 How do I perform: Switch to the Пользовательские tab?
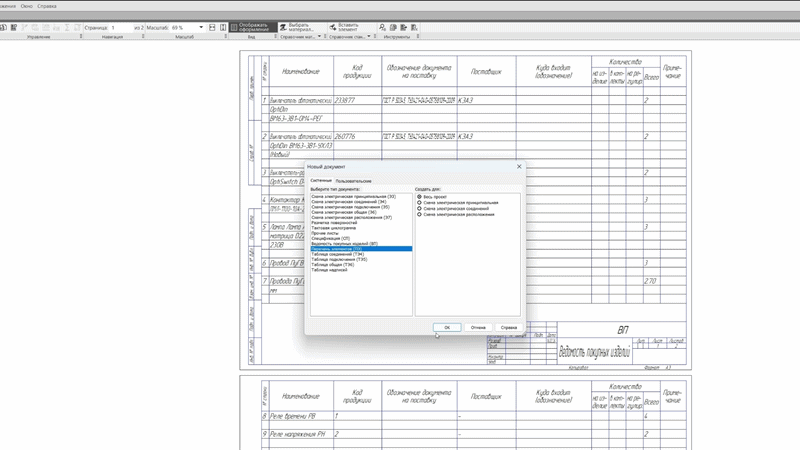pyautogui.click(x=354, y=181)
